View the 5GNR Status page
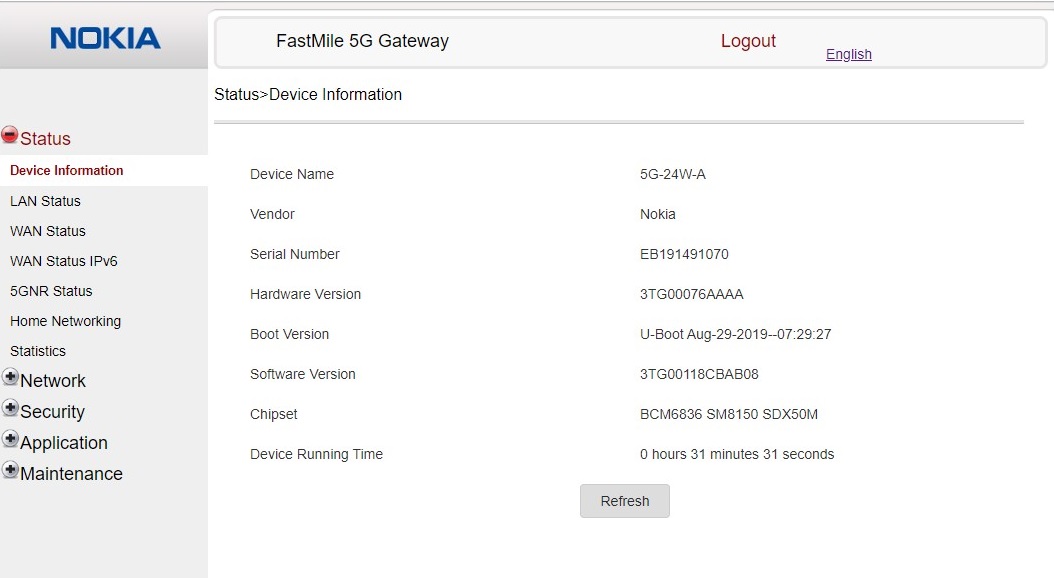 [x=51, y=291]
